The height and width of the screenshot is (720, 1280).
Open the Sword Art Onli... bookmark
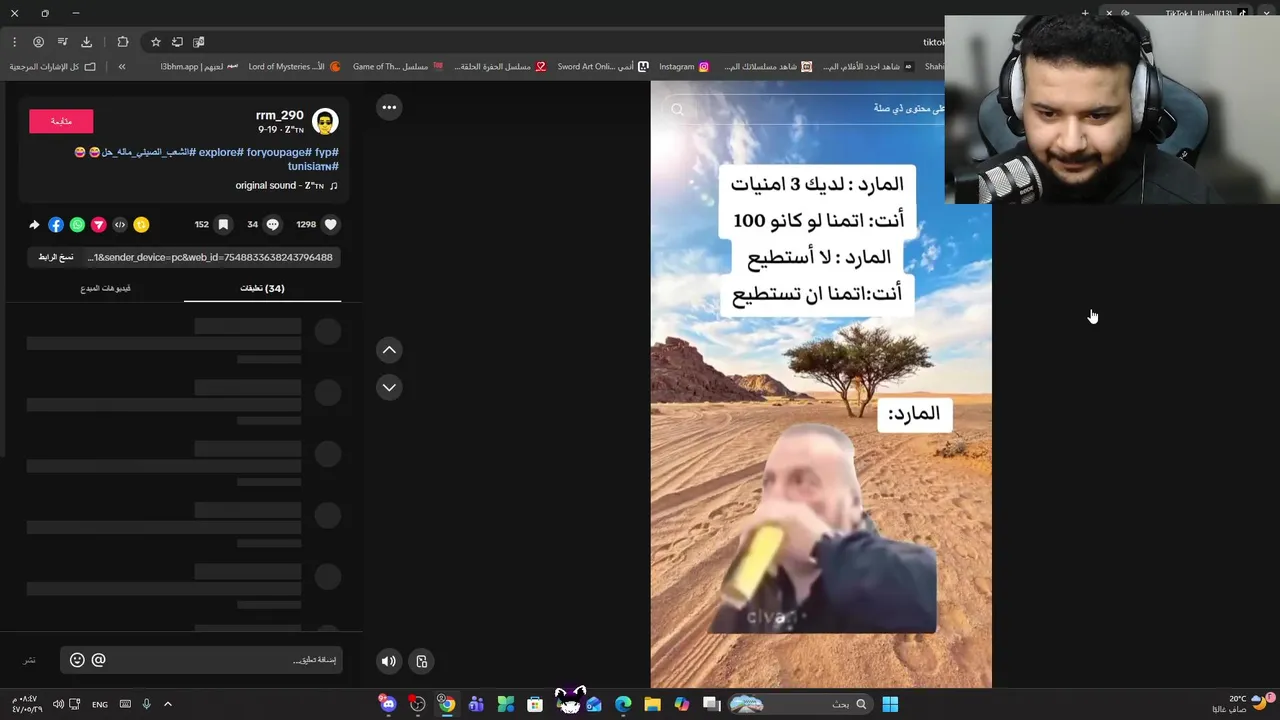click(x=603, y=67)
